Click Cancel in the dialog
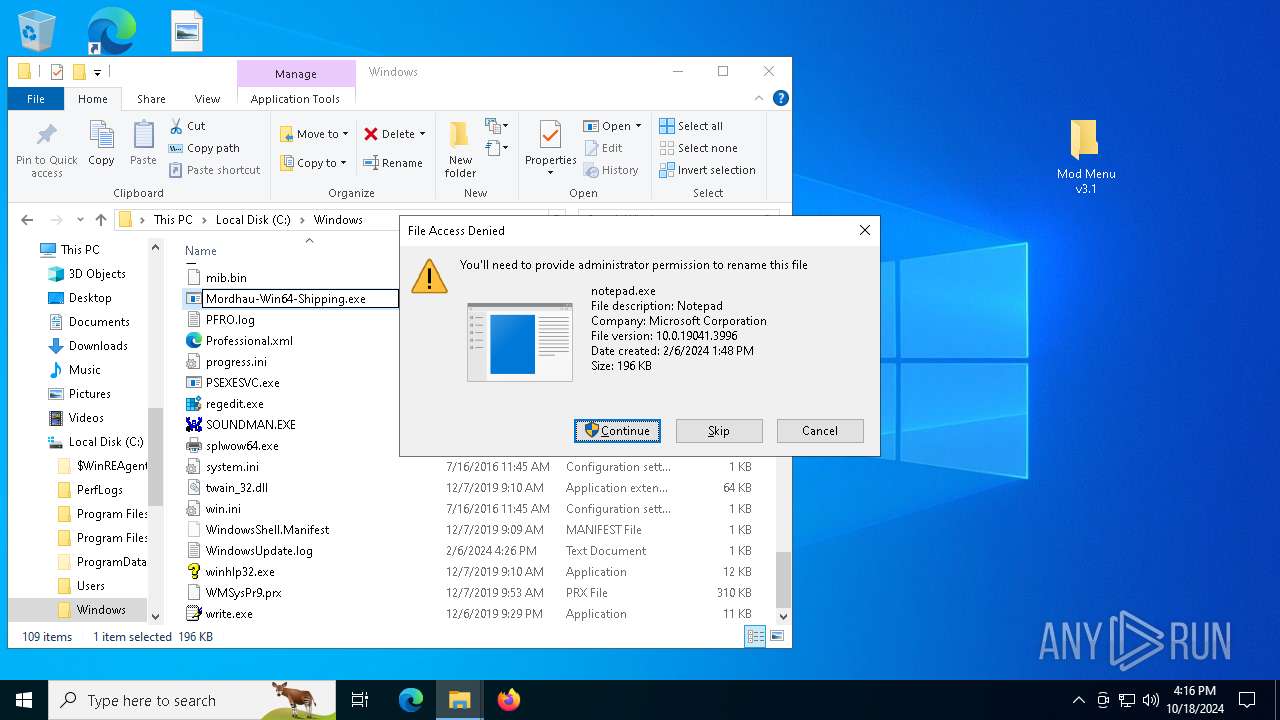Screen dimensions: 1280x720 pyautogui.click(x=820, y=431)
